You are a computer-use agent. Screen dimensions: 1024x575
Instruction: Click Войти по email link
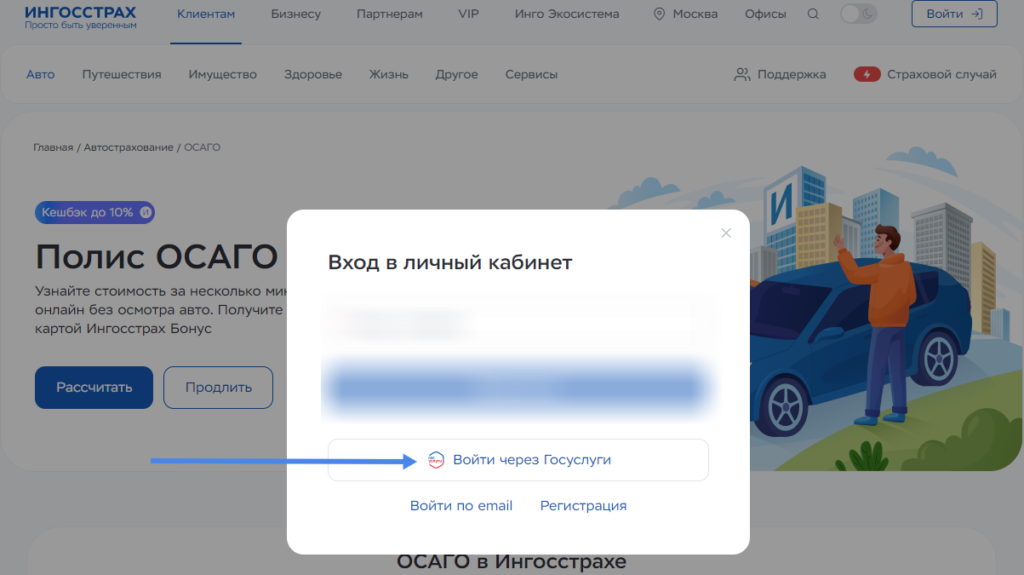pyautogui.click(x=461, y=506)
